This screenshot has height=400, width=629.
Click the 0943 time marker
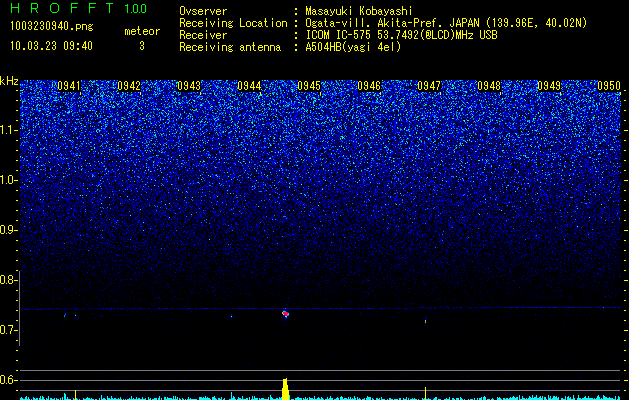[x=189, y=86]
